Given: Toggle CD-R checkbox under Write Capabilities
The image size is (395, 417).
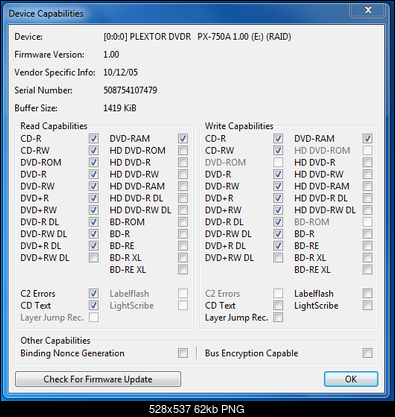Looking at the screenshot, I should tap(278, 138).
